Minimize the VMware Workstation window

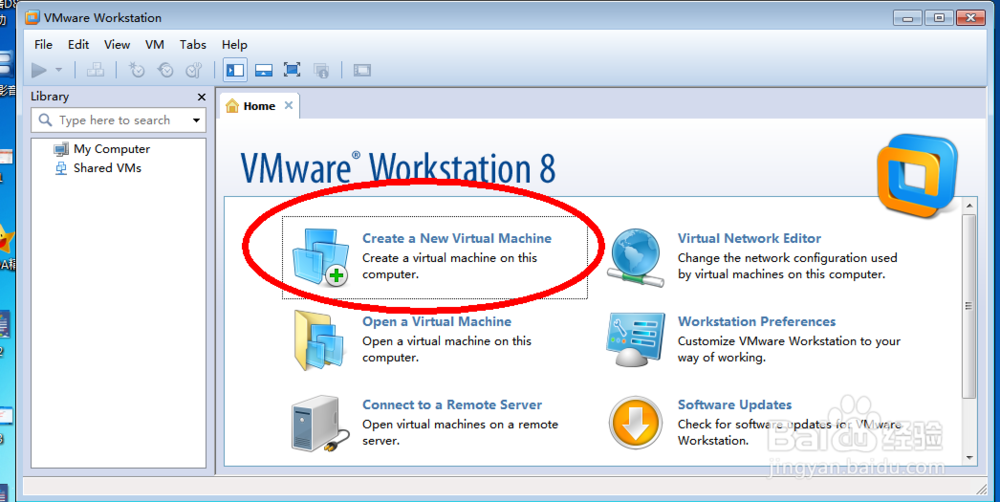tap(908, 18)
